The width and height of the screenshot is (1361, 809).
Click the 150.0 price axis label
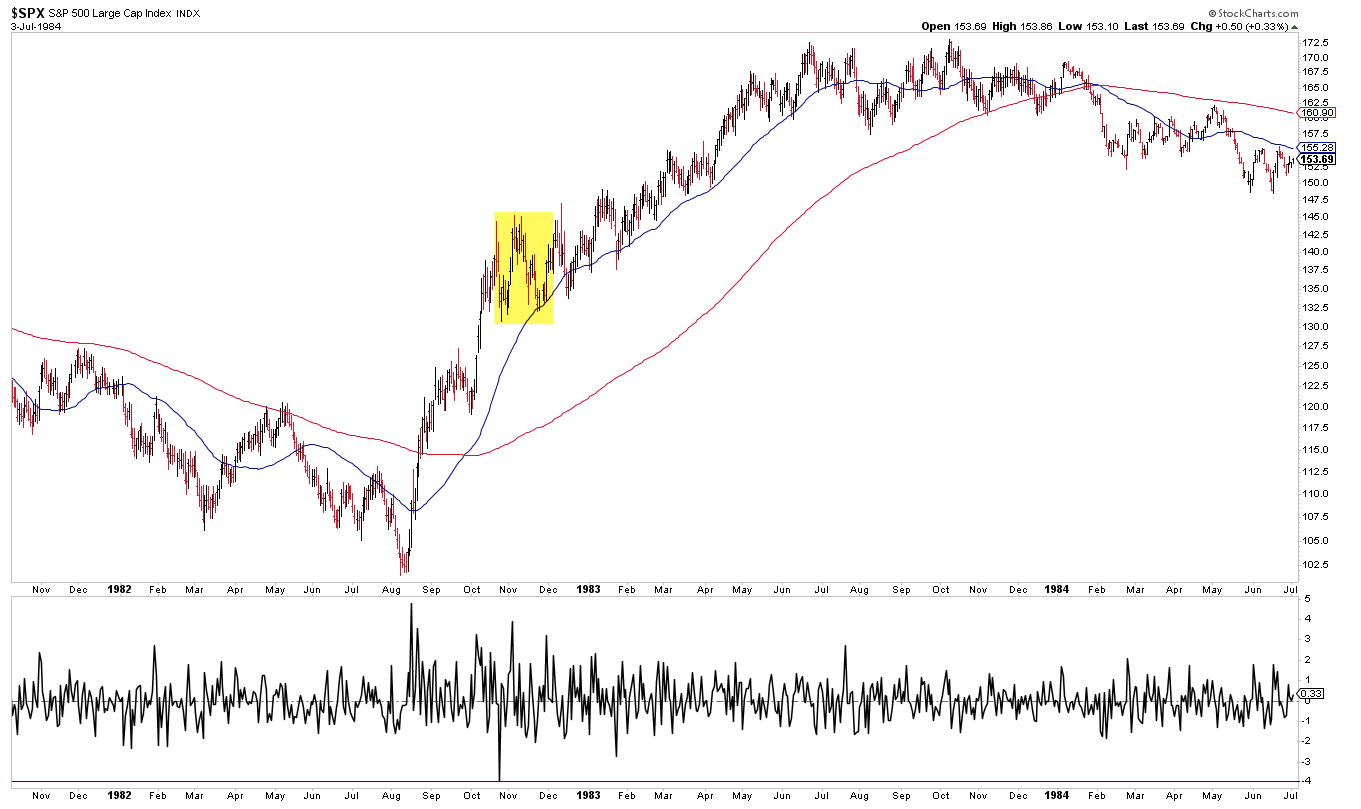coord(1317,183)
